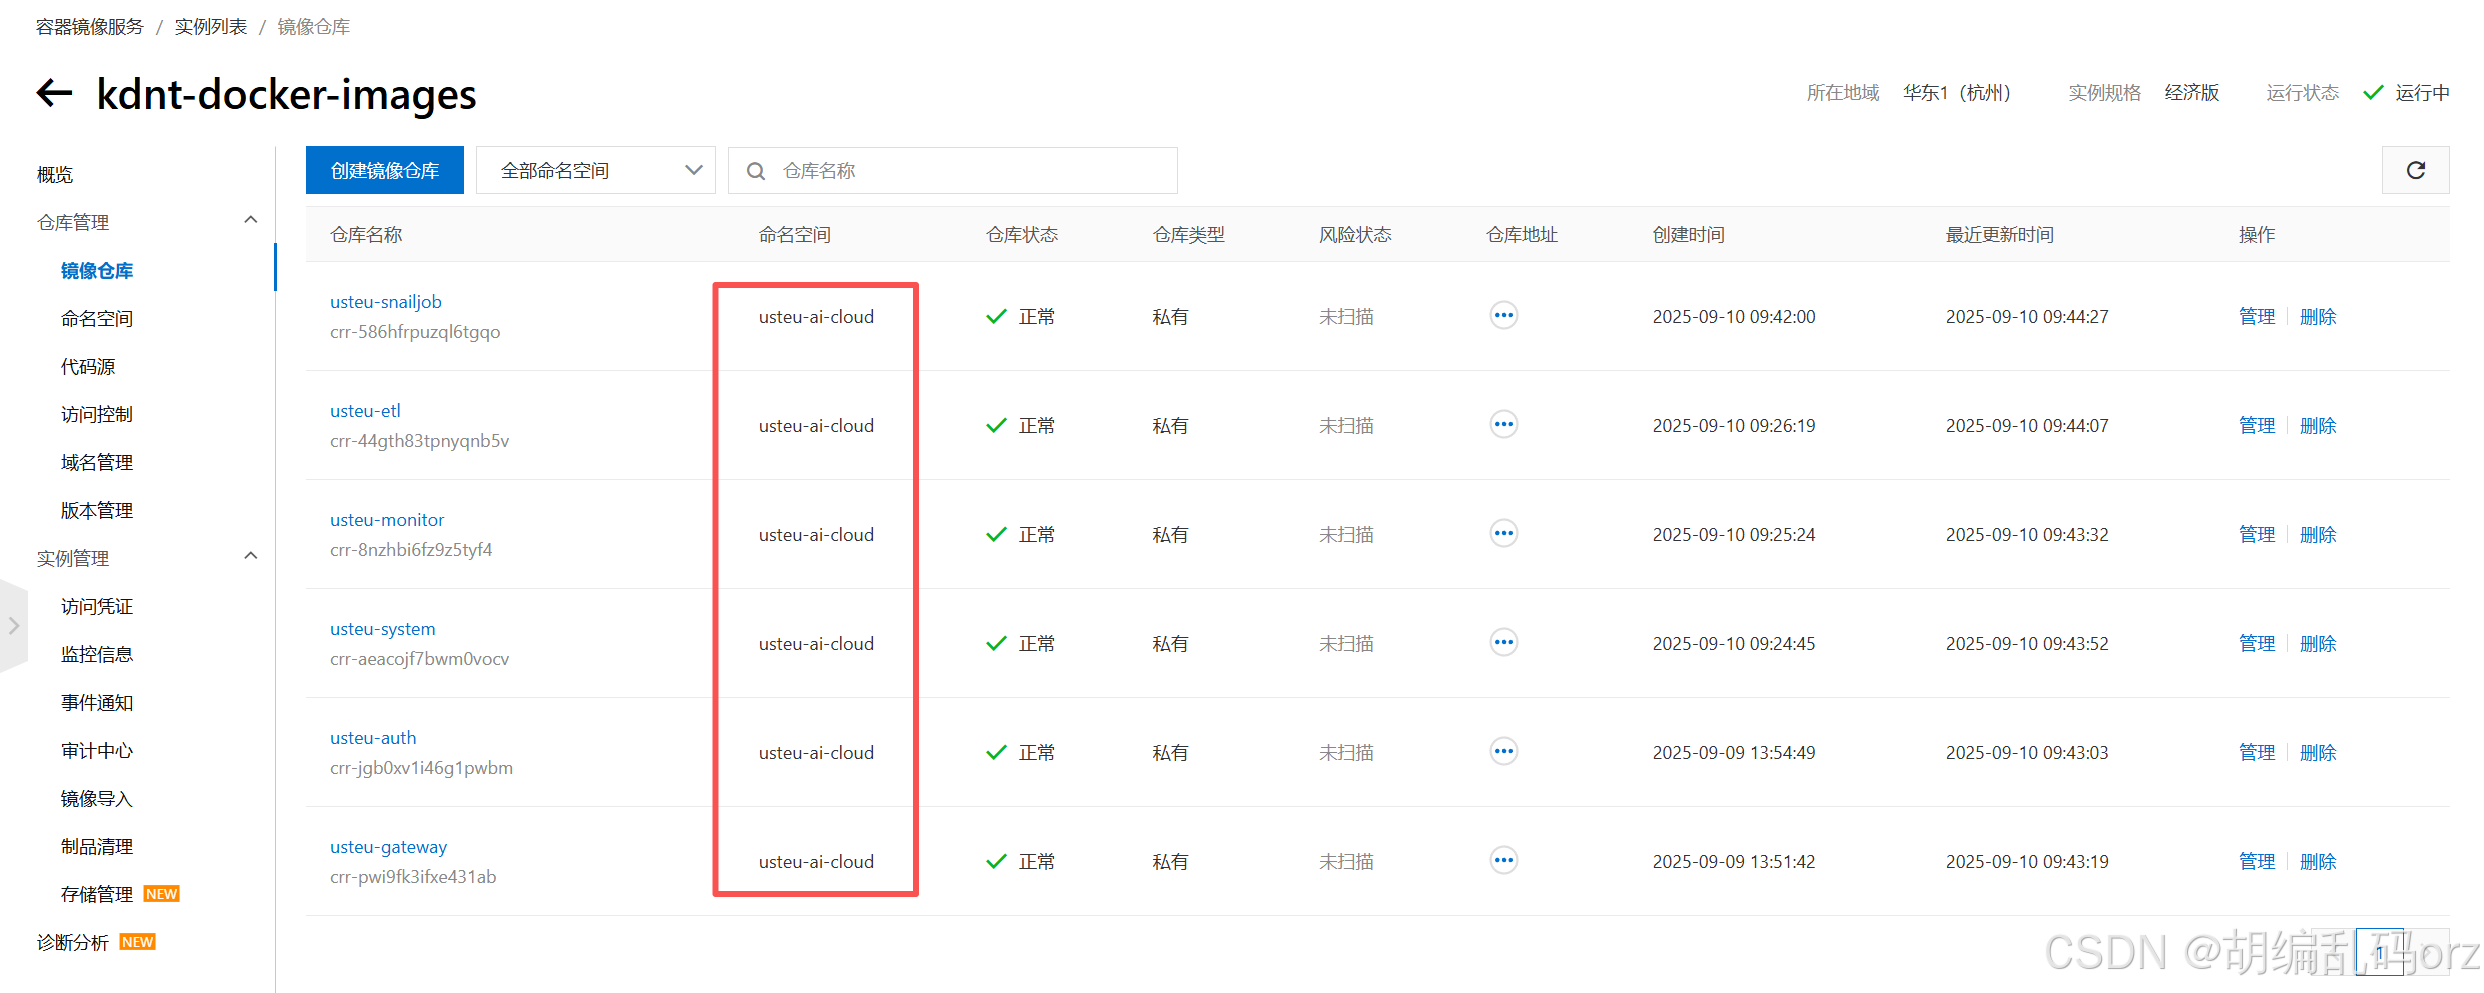Image resolution: width=2484 pixels, height=993 pixels.
Task: Show repository address for usteu-snailjob
Action: 1503,316
